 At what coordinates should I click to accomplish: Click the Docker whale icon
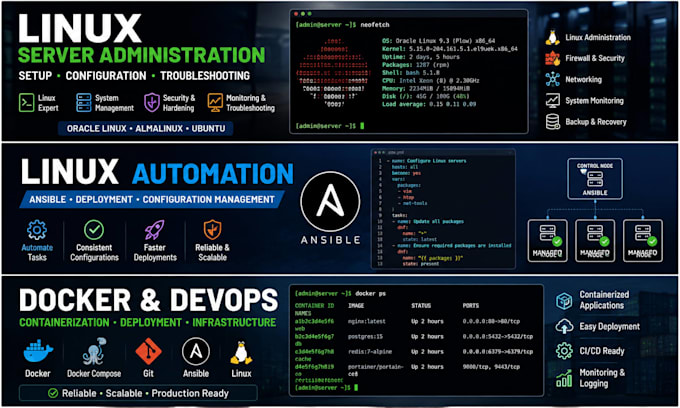pos(38,351)
